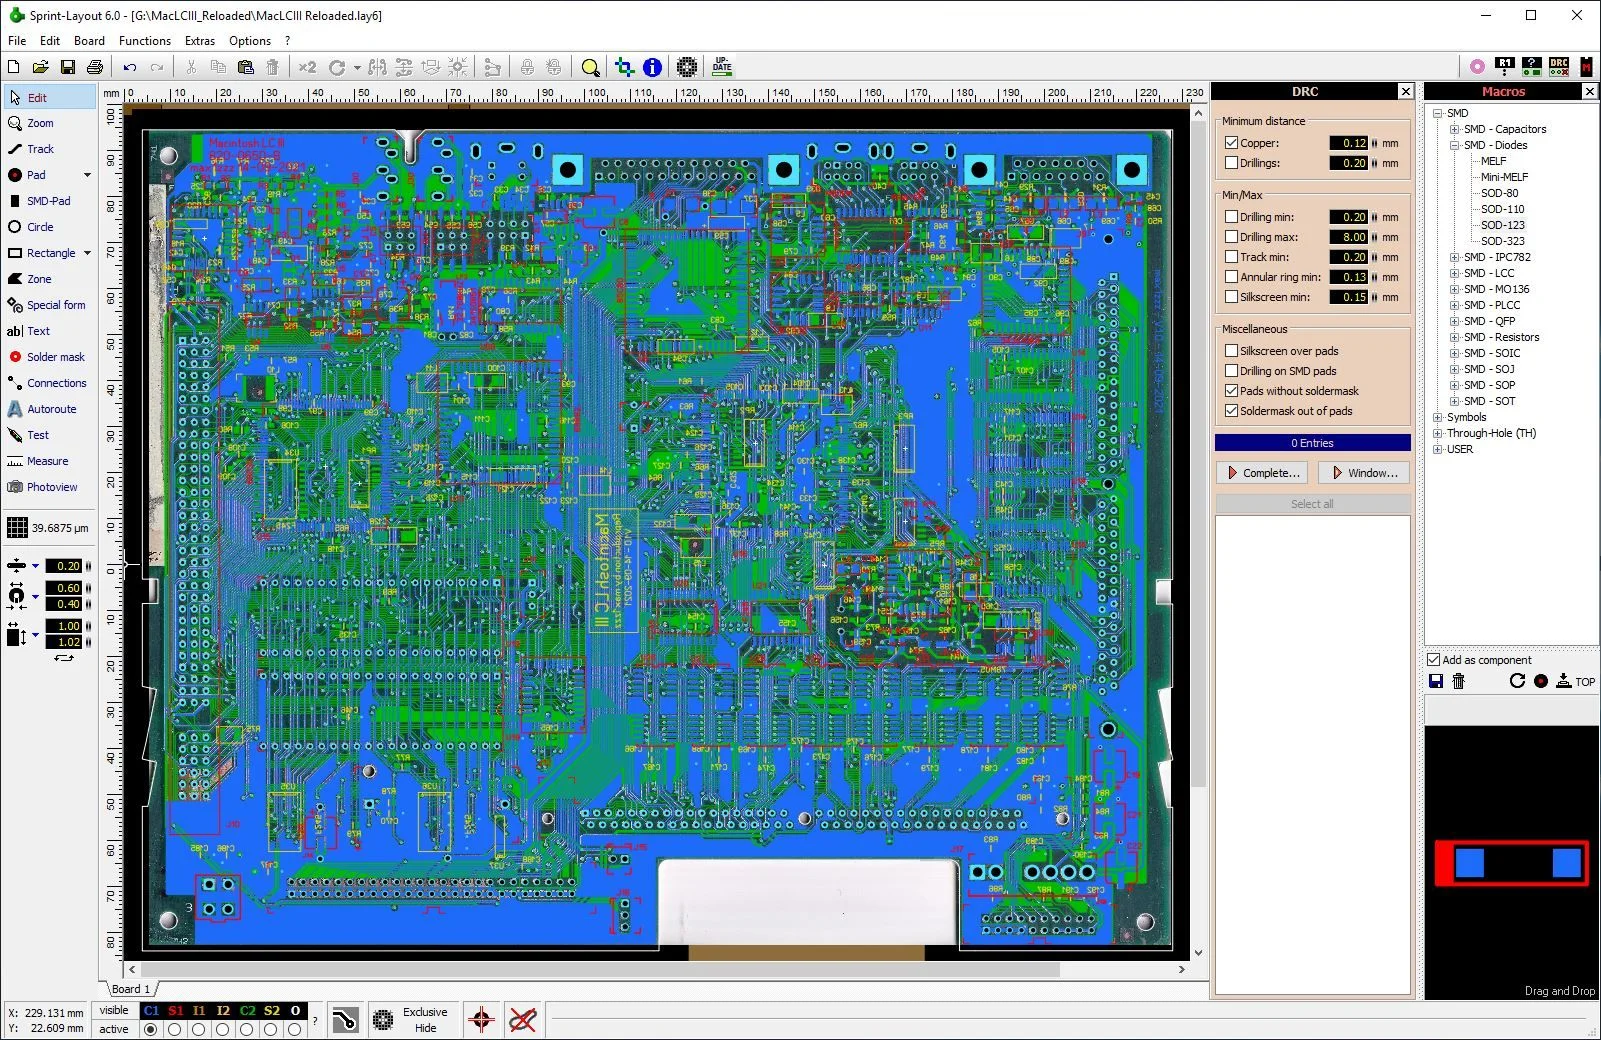Image resolution: width=1601 pixels, height=1040 pixels.
Task: Click the Undo arrow in toolbar
Action: (130, 67)
